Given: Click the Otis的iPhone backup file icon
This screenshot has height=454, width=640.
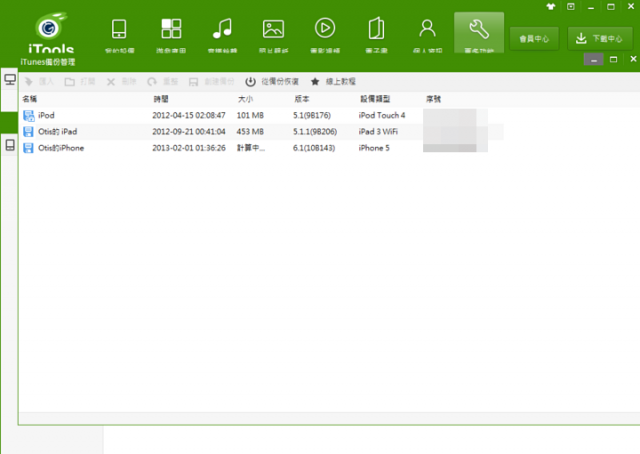Looking at the screenshot, I should [x=28, y=148].
